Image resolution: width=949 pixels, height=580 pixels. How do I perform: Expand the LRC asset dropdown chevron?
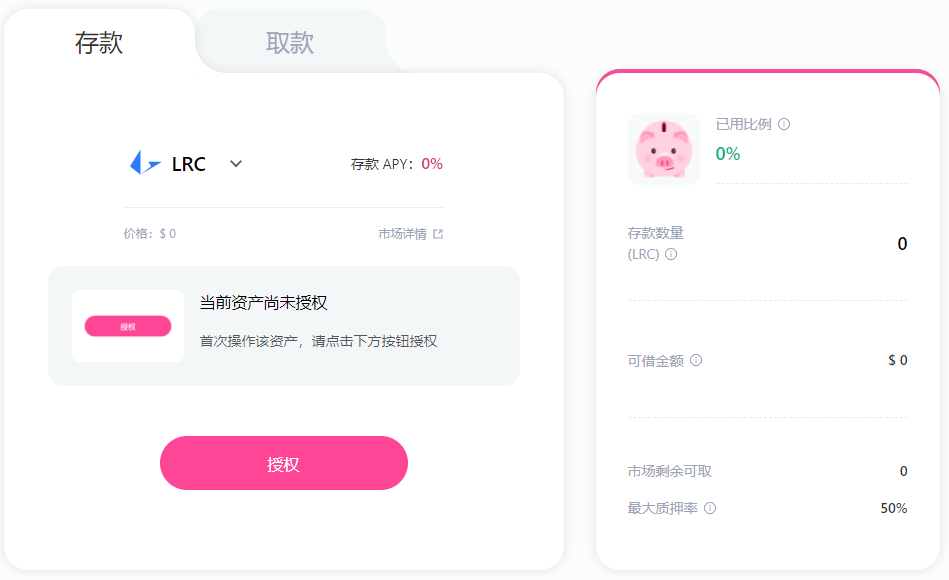236,164
